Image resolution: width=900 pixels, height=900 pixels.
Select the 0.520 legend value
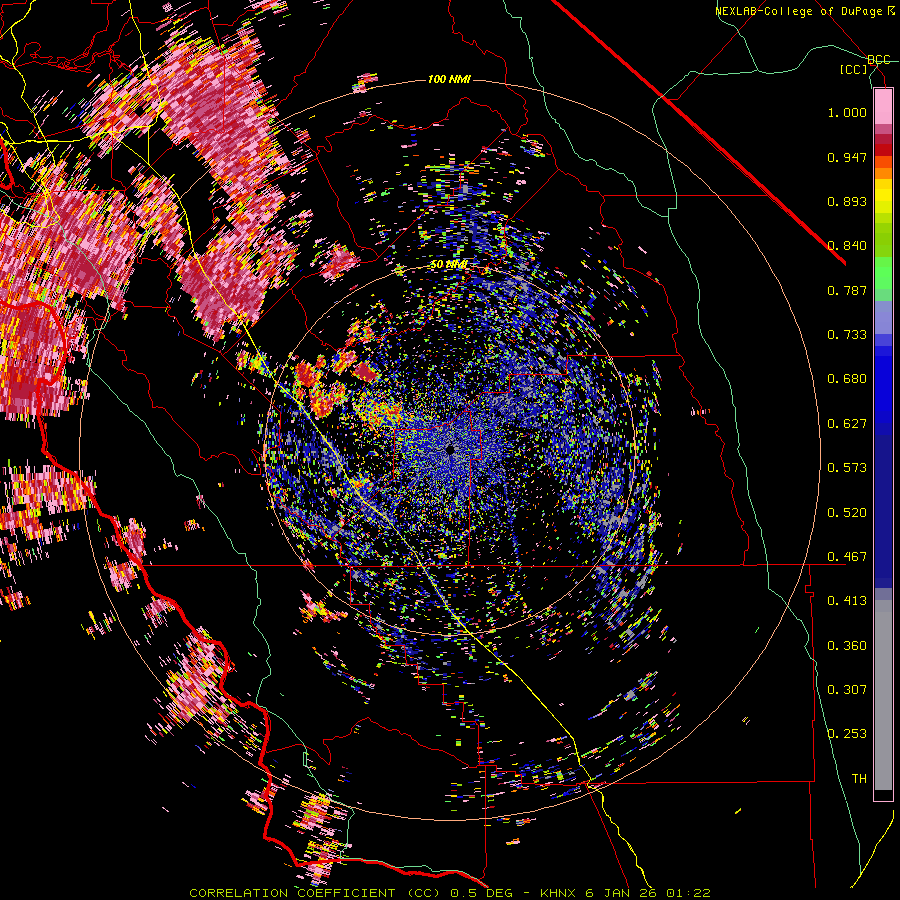847,513
